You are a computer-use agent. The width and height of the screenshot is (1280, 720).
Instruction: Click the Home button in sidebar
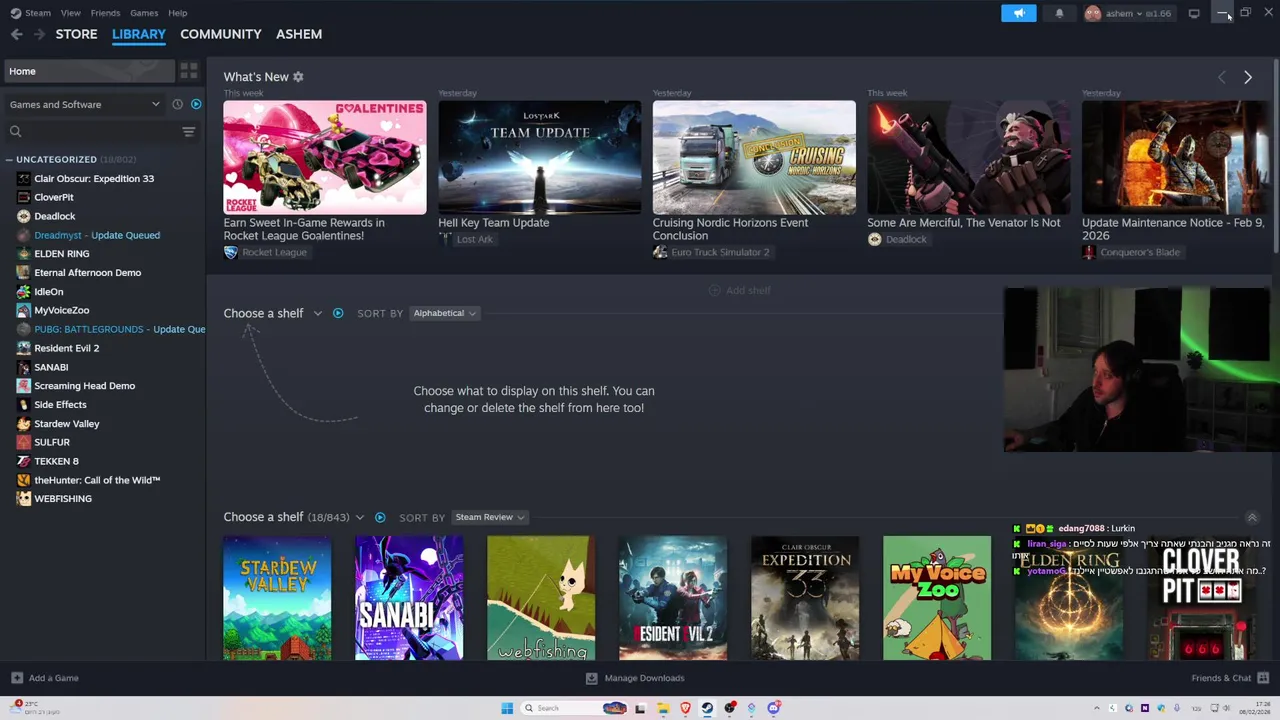click(x=88, y=71)
